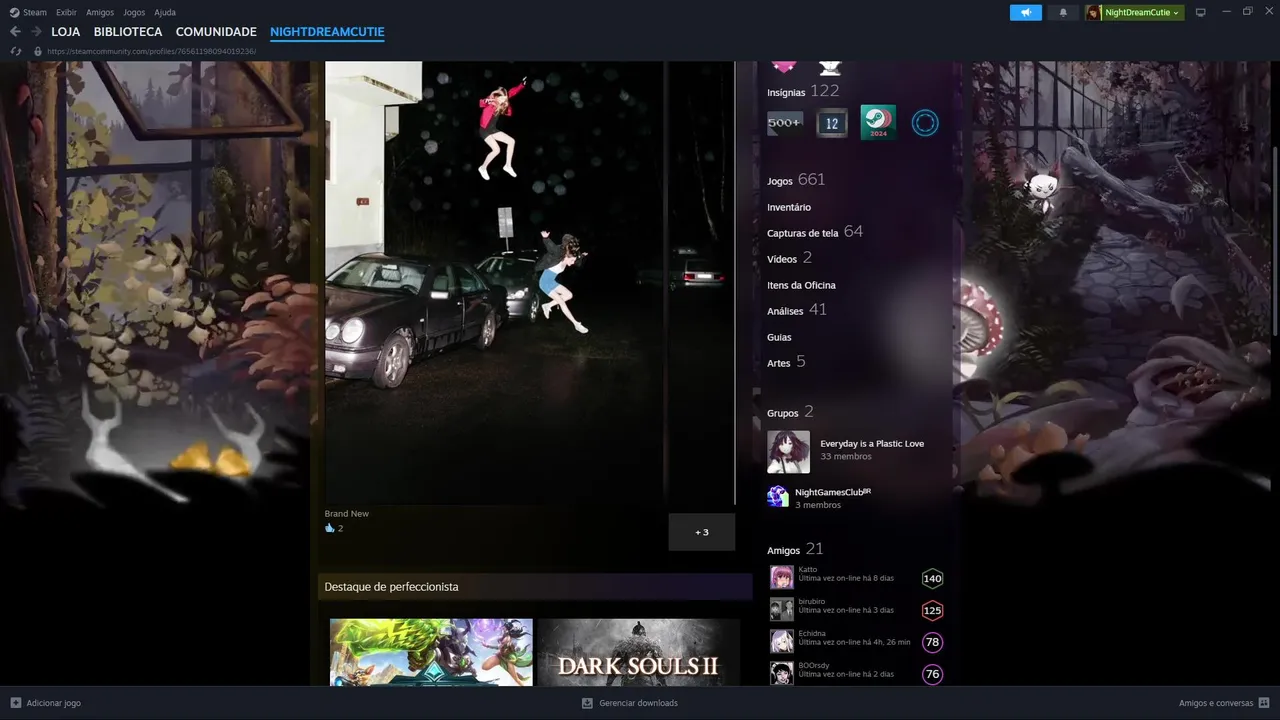This screenshot has height=720, width=1280.
Task: Open Itens da Oficina link
Action: pyautogui.click(x=801, y=285)
